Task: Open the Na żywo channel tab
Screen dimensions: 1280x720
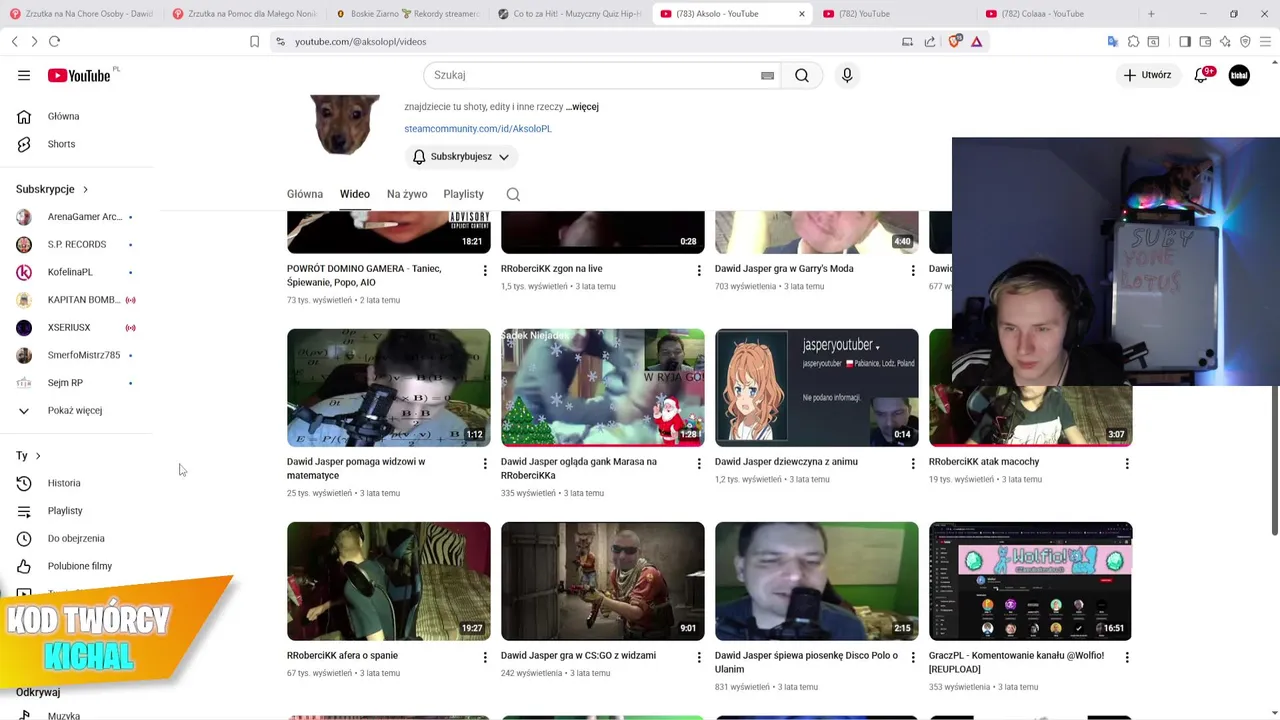Action: pyautogui.click(x=407, y=194)
